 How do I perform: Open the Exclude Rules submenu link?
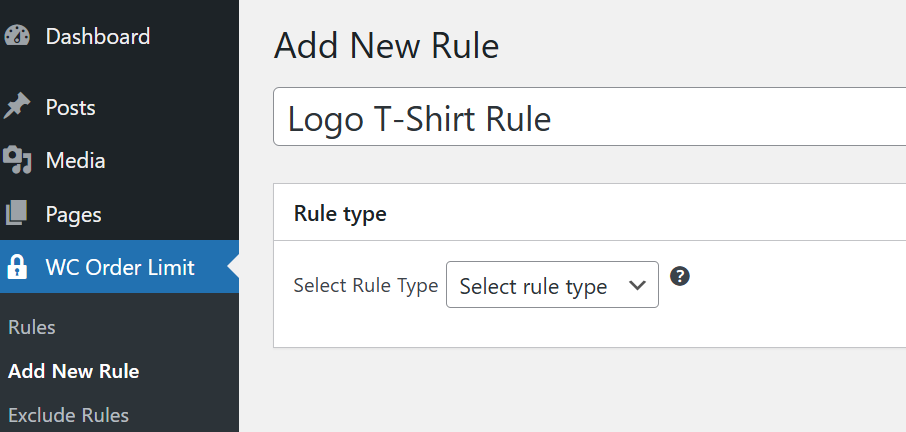tap(68, 415)
